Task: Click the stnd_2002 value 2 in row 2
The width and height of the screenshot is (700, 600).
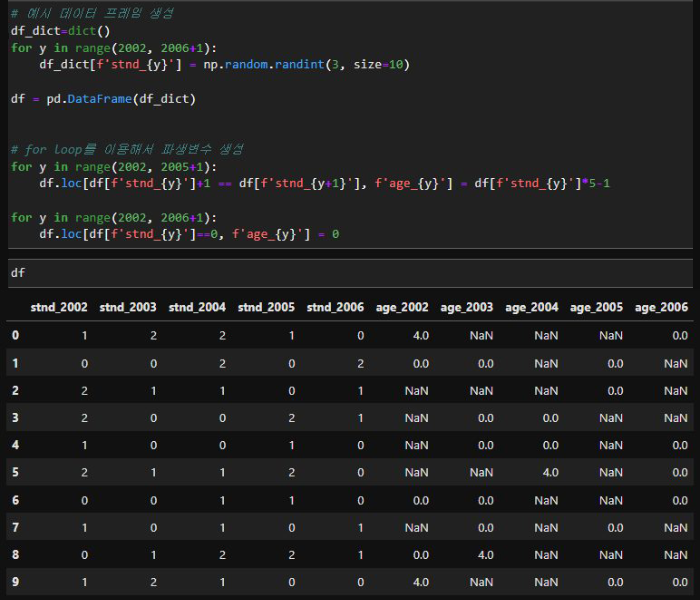Action: (84, 391)
